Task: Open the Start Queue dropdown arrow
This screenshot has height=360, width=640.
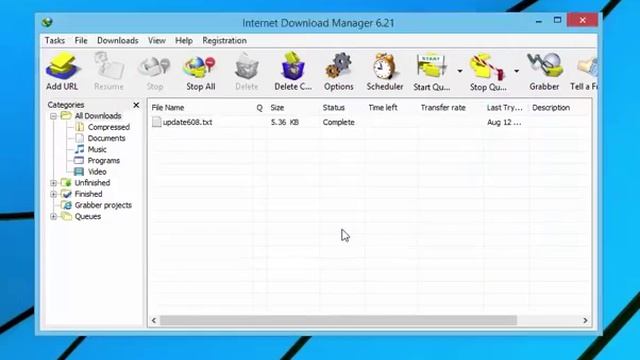Action: (x=460, y=71)
